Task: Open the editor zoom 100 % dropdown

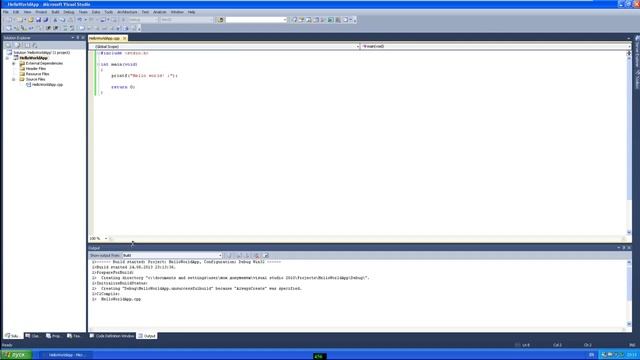Action: (x=106, y=238)
